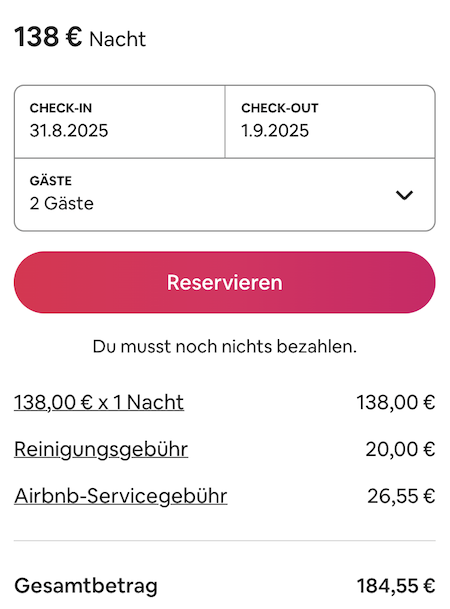Click the CHECK-OUT label
The height and width of the screenshot is (609, 450).
click(280, 108)
